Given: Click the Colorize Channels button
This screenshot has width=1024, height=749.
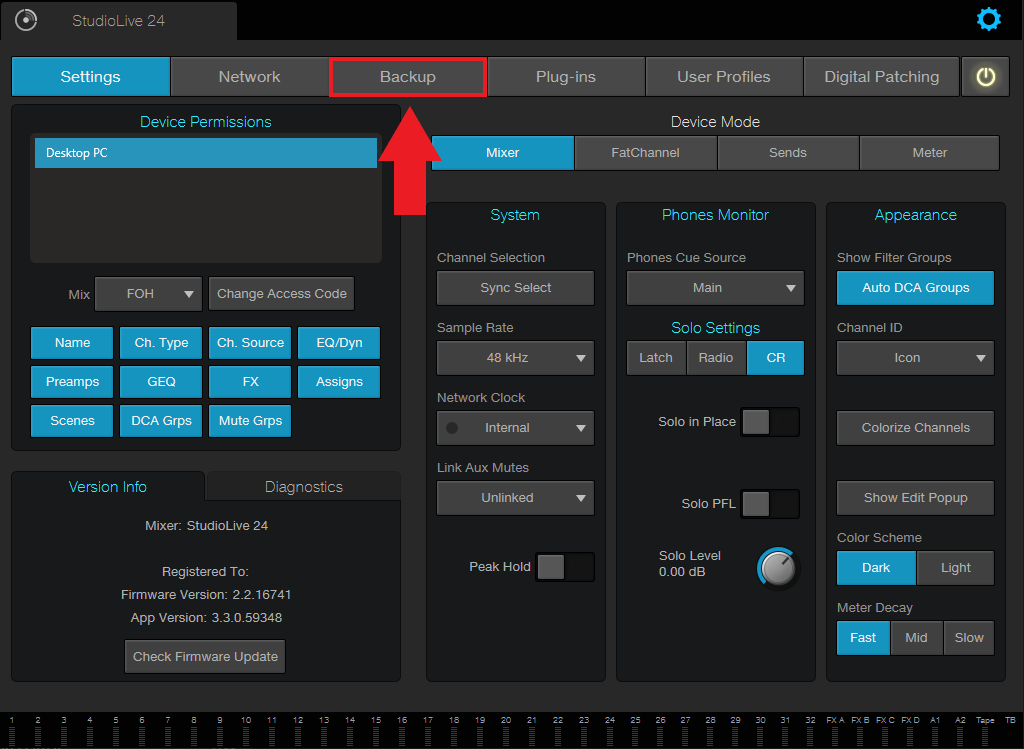Looking at the screenshot, I should (x=915, y=428).
